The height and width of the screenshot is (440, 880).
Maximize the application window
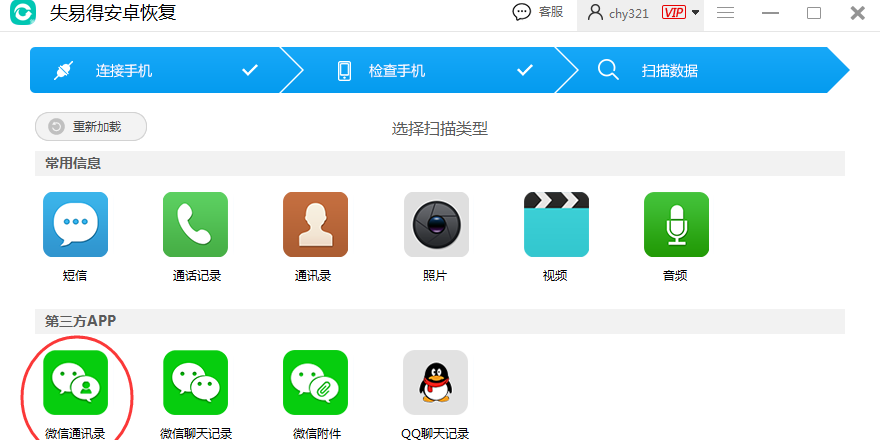tap(814, 13)
